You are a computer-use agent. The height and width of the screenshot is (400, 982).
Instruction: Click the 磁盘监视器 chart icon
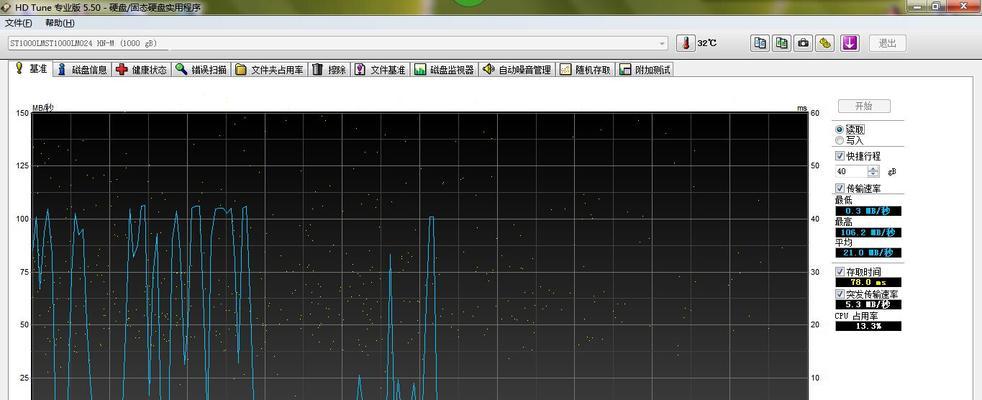coord(420,69)
